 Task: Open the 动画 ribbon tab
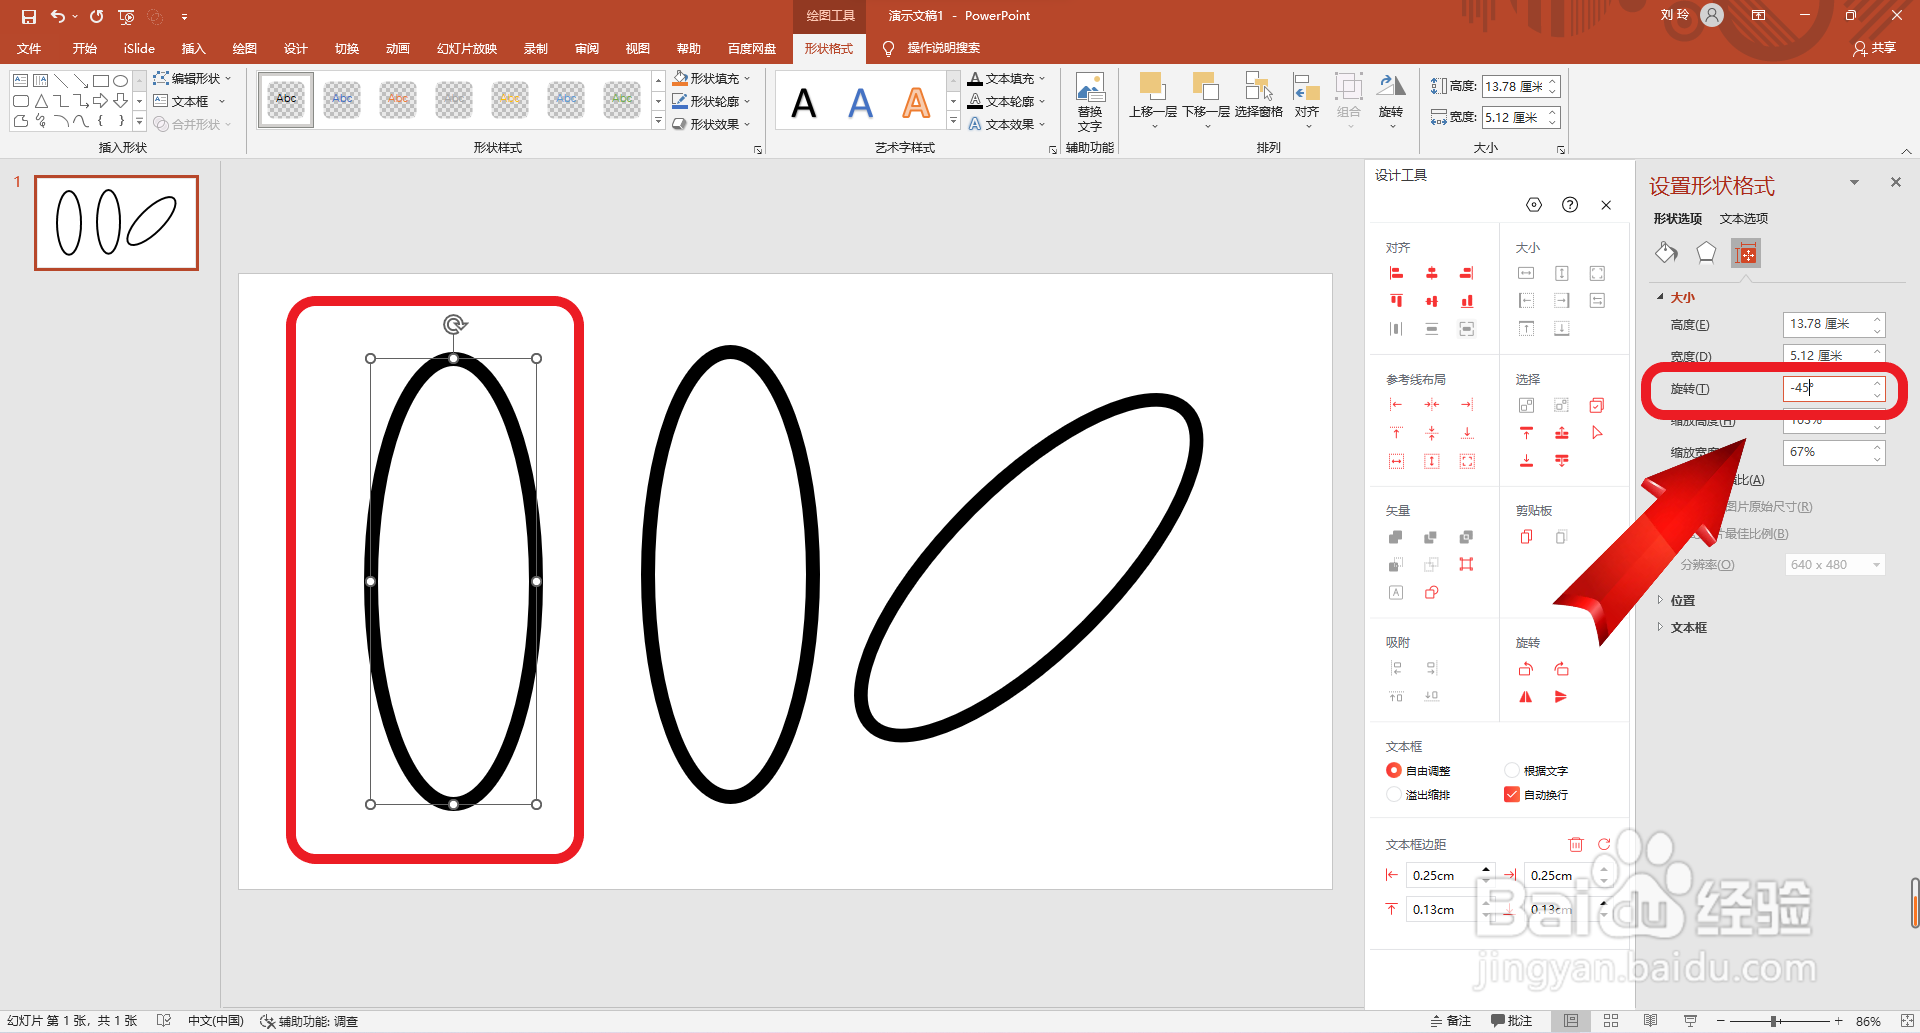(398, 48)
